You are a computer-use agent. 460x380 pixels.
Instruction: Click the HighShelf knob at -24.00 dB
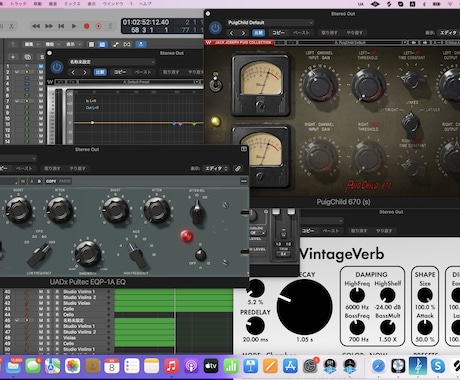(x=388, y=295)
